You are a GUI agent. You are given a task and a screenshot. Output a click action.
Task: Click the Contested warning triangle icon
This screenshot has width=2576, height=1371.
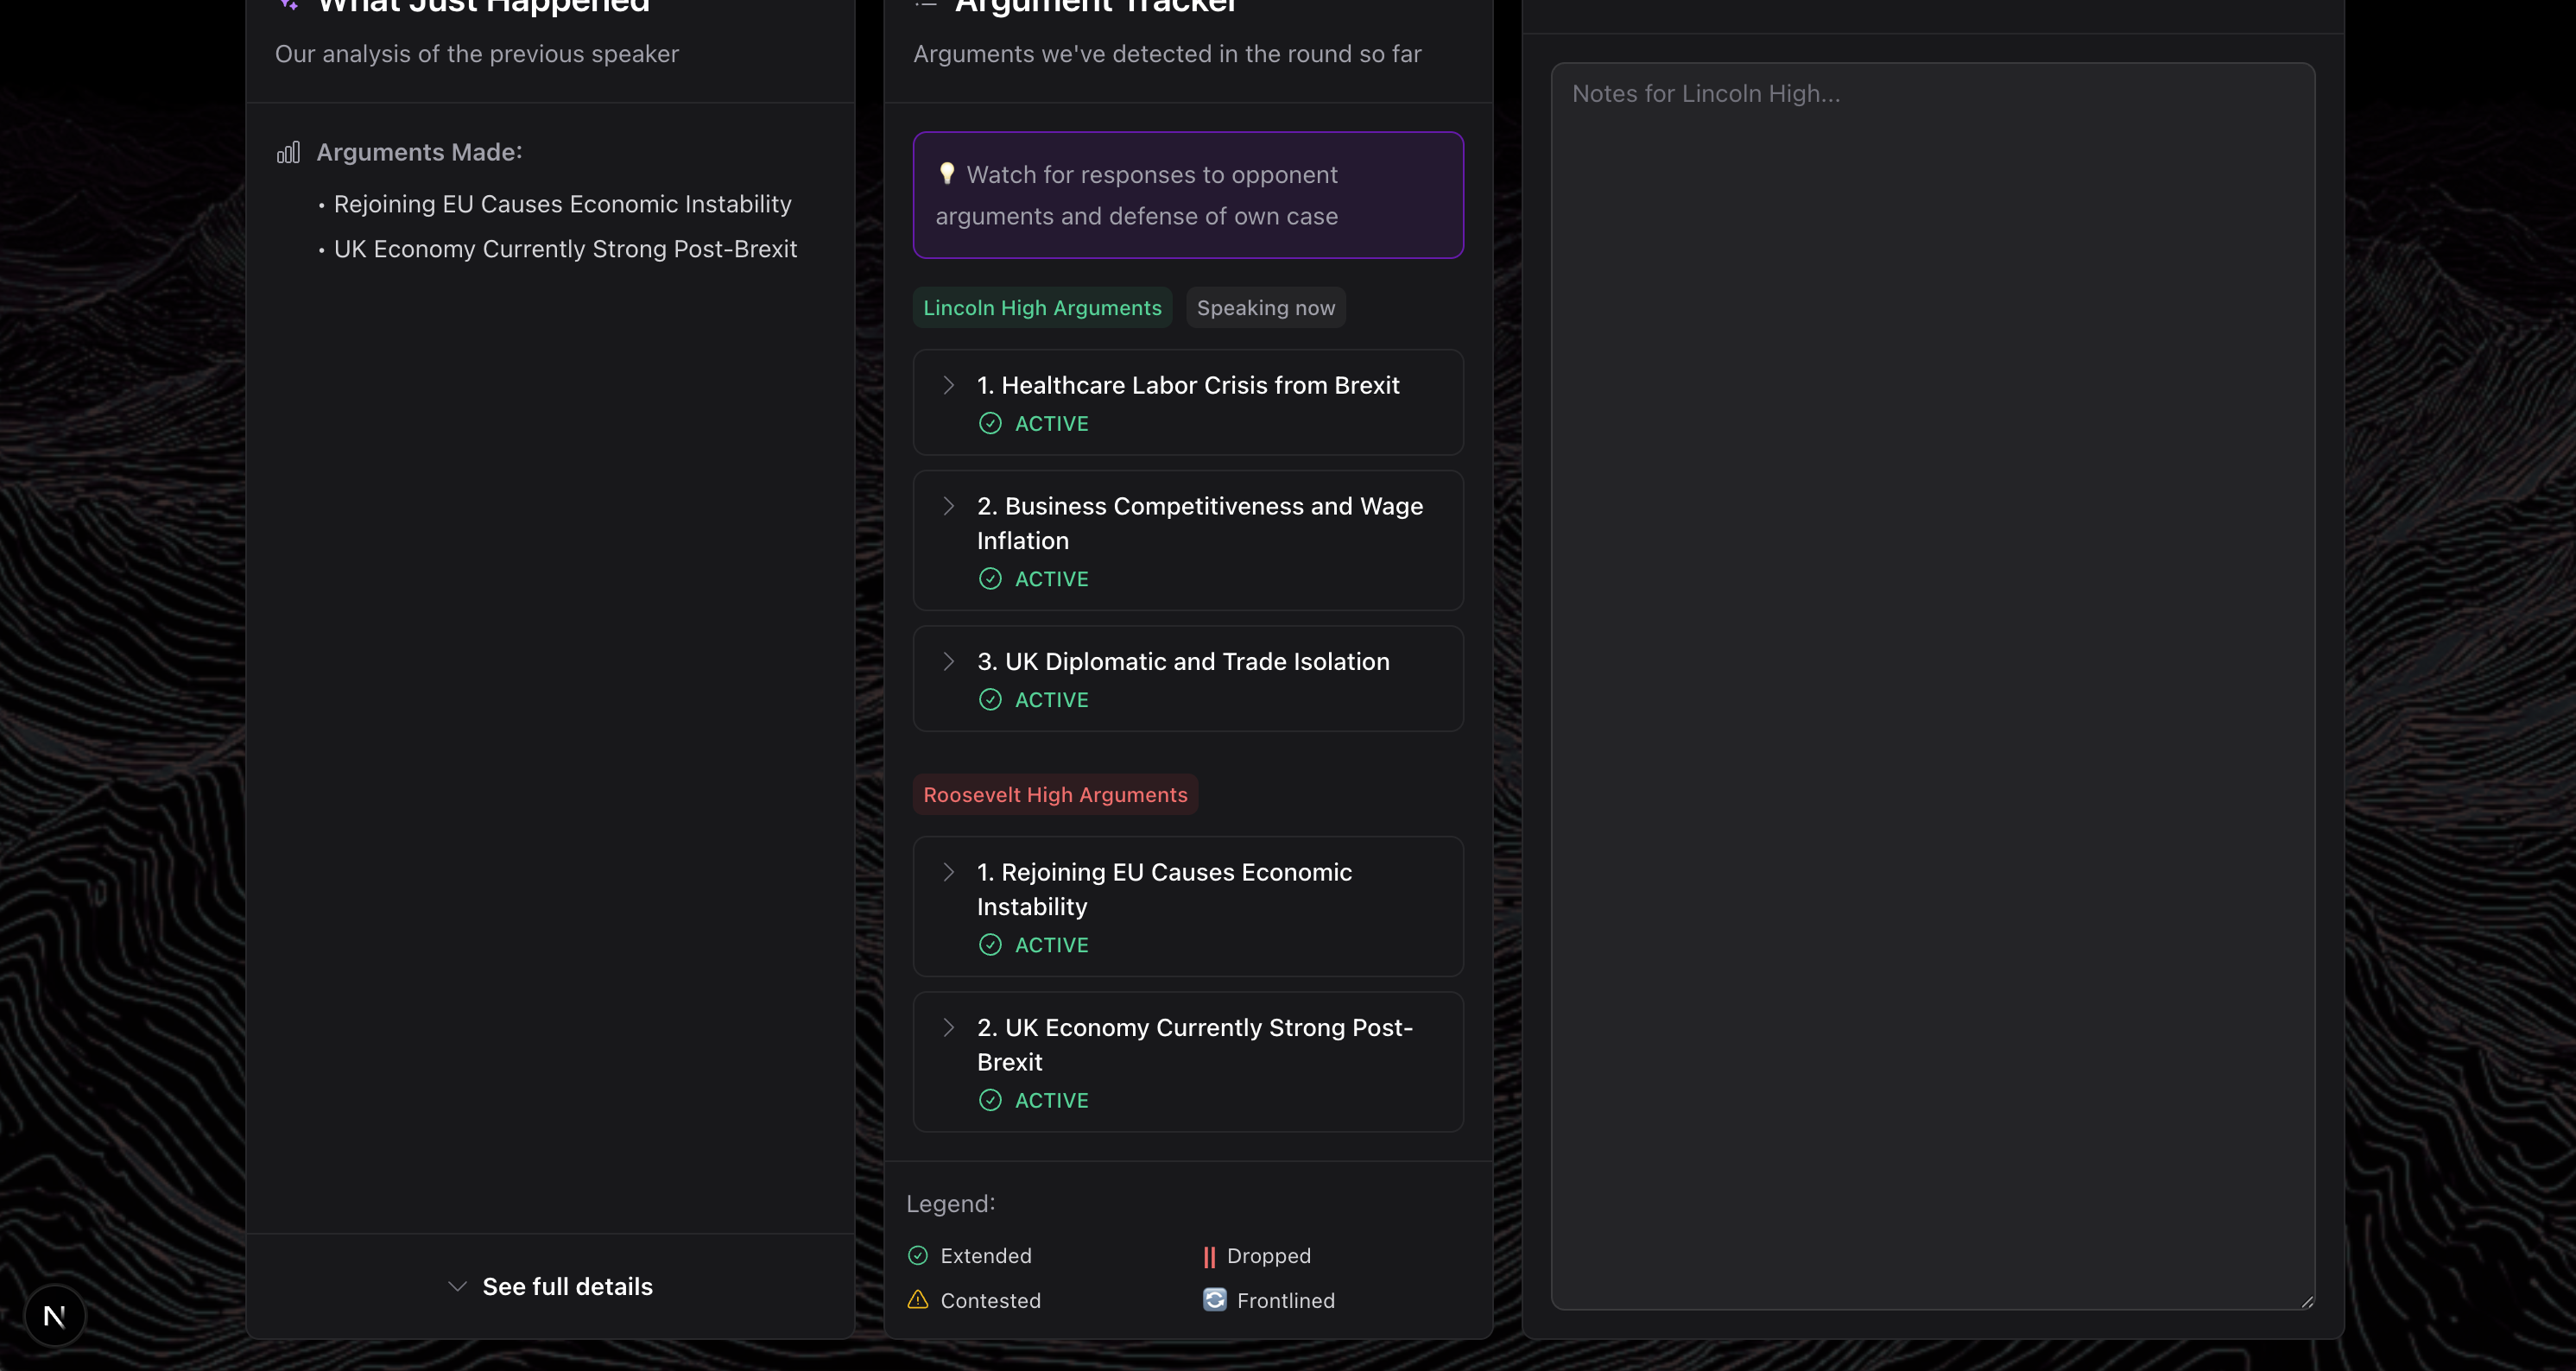click(x=917, y=1299)
